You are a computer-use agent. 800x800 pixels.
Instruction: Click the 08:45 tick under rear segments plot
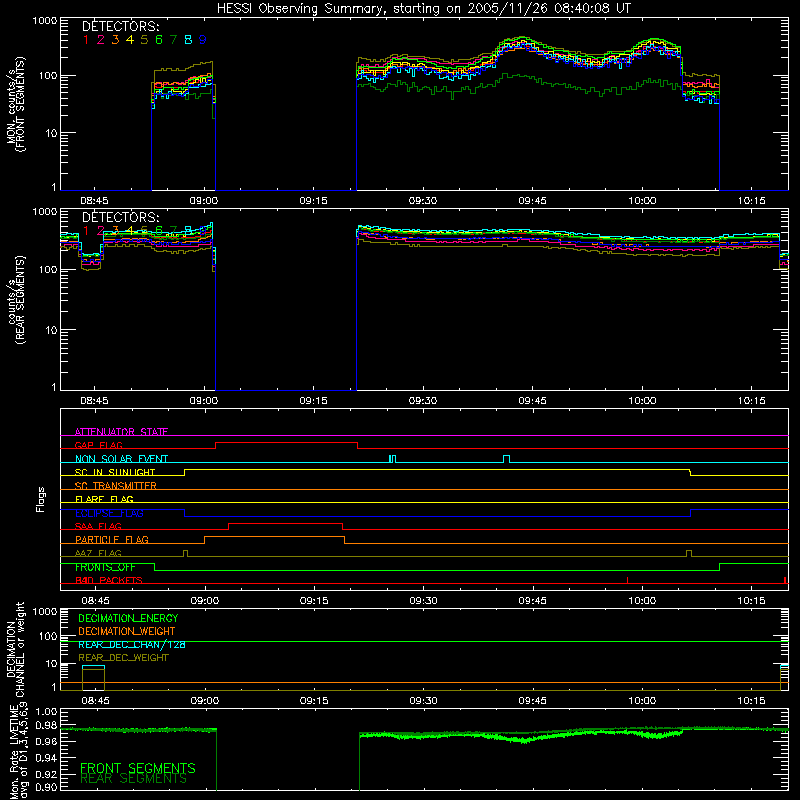(x=94, y=401)
